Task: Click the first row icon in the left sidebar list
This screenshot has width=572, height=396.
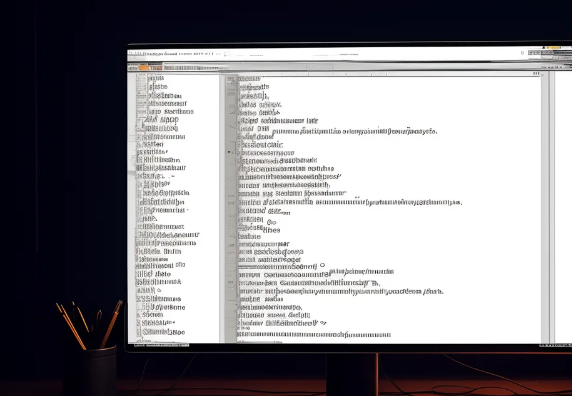Action: 142,79
